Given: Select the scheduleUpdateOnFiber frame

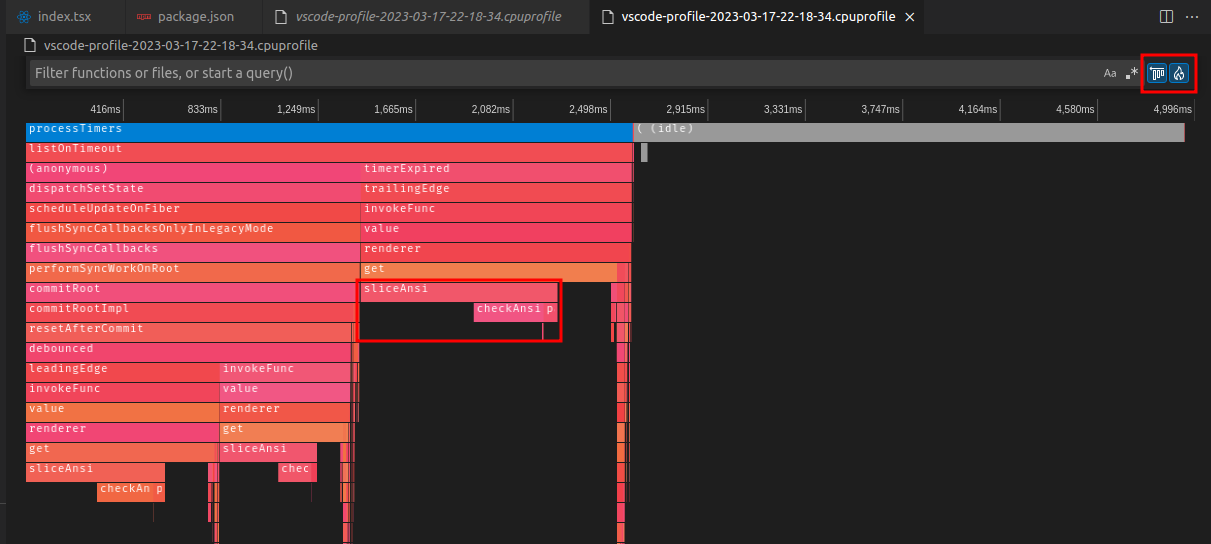Looking at the screenshot, I should 193,212.
